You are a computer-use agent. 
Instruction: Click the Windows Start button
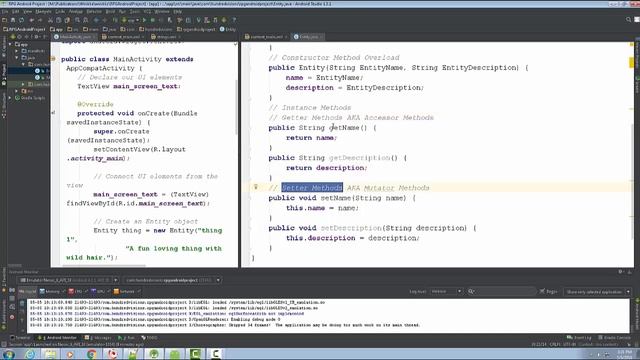(9, 354)
